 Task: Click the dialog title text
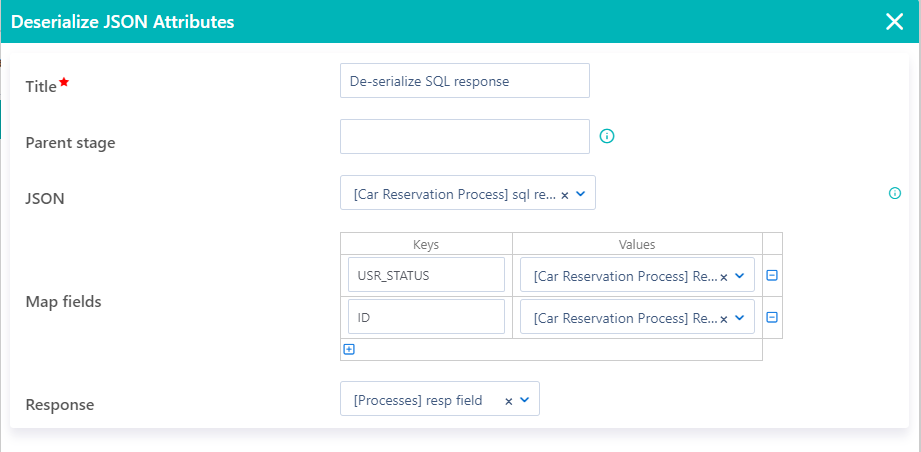pyautogui.click(x=123, y=22)
